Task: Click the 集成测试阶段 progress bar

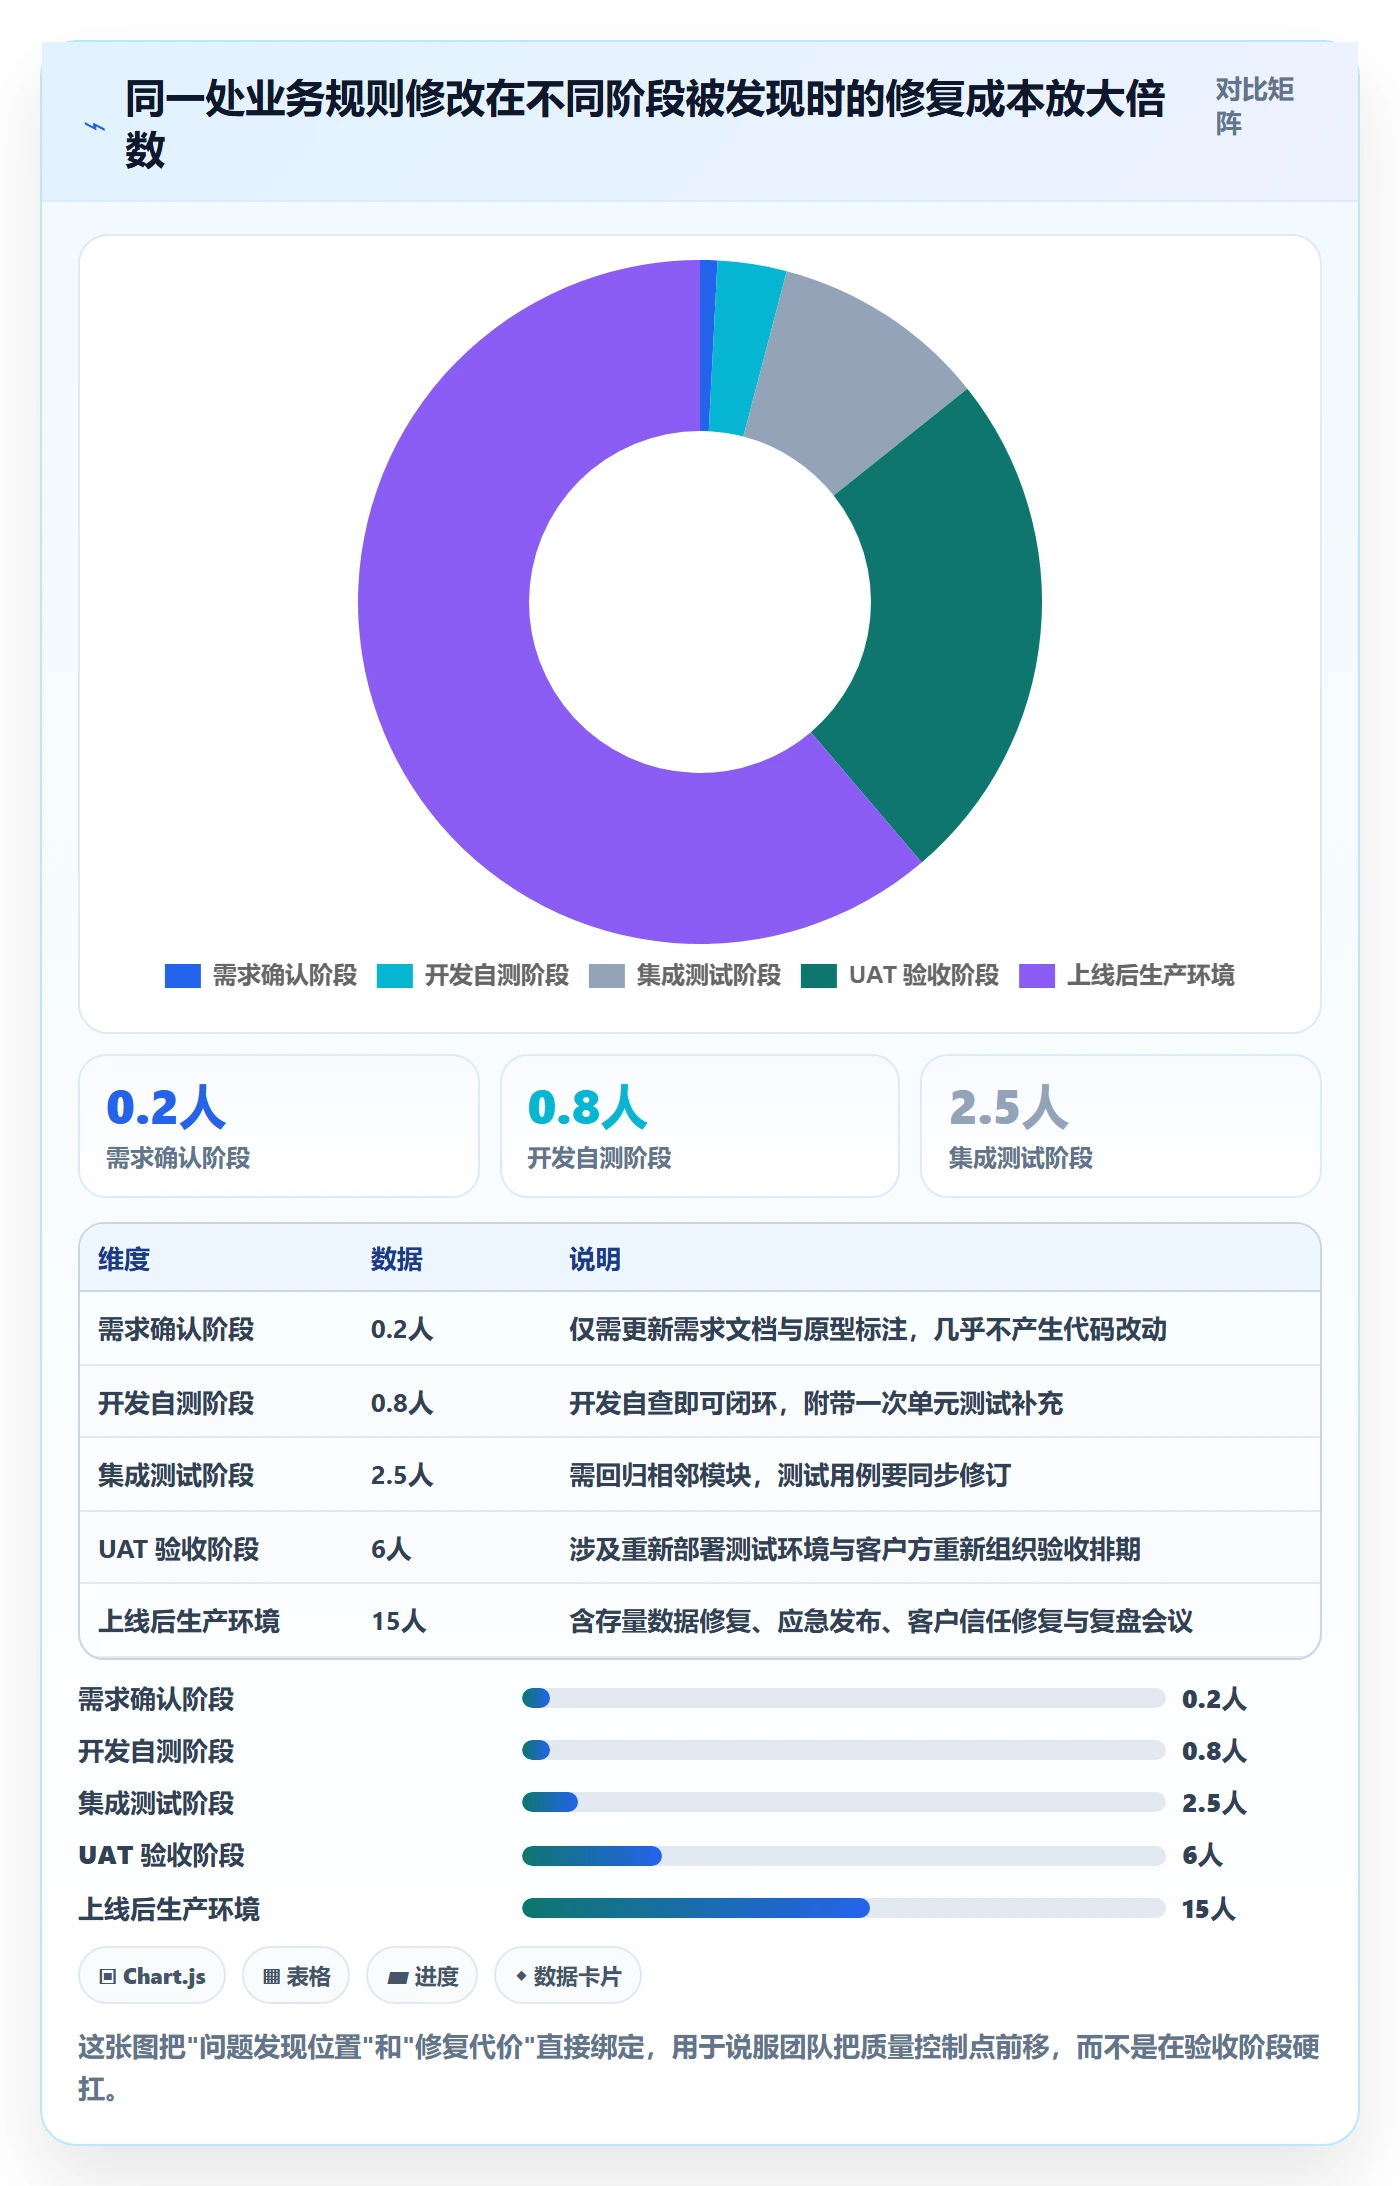Action: tap(844, 1802)
